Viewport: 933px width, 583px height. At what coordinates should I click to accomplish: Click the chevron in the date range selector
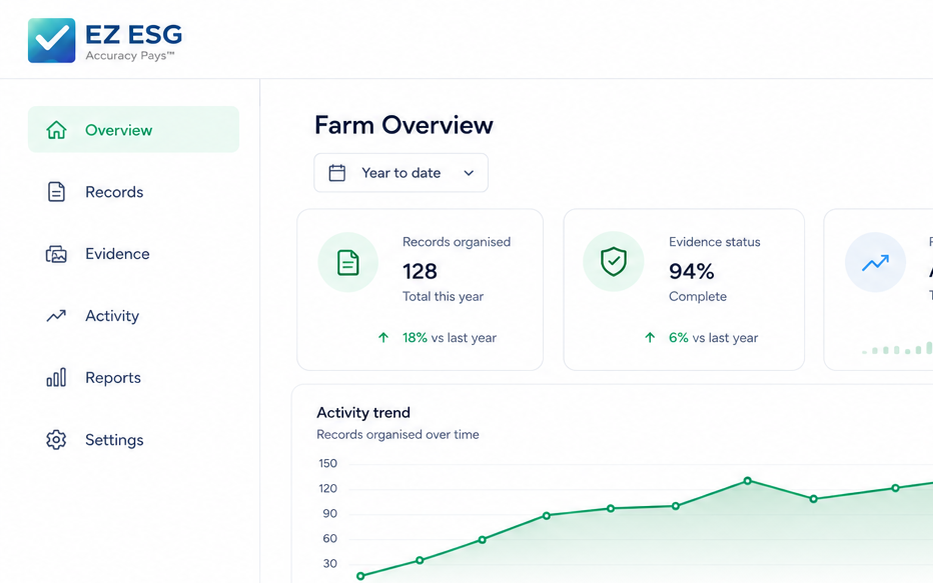(469, 173)
